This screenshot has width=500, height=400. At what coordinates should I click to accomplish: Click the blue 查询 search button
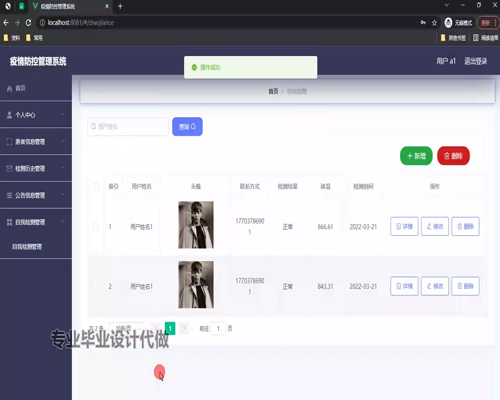pyautogui.click(x=187, y=127)
